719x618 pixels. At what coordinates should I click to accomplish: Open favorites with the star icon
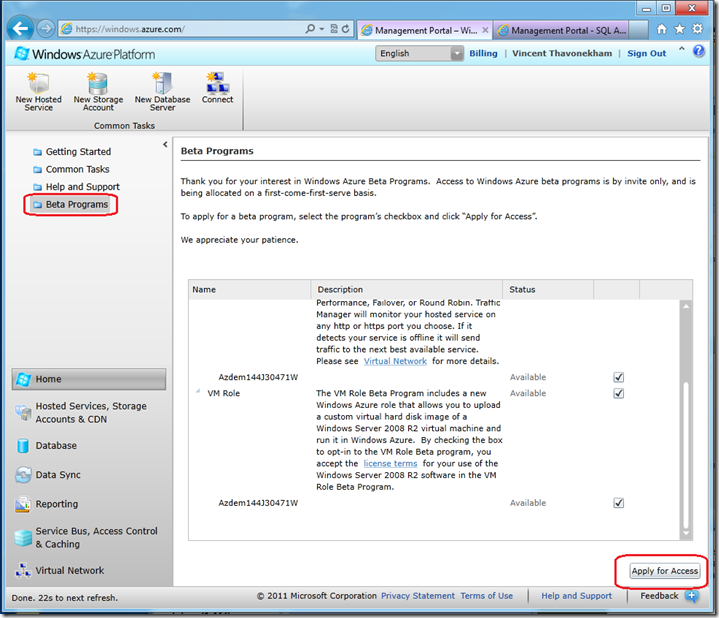679,29
